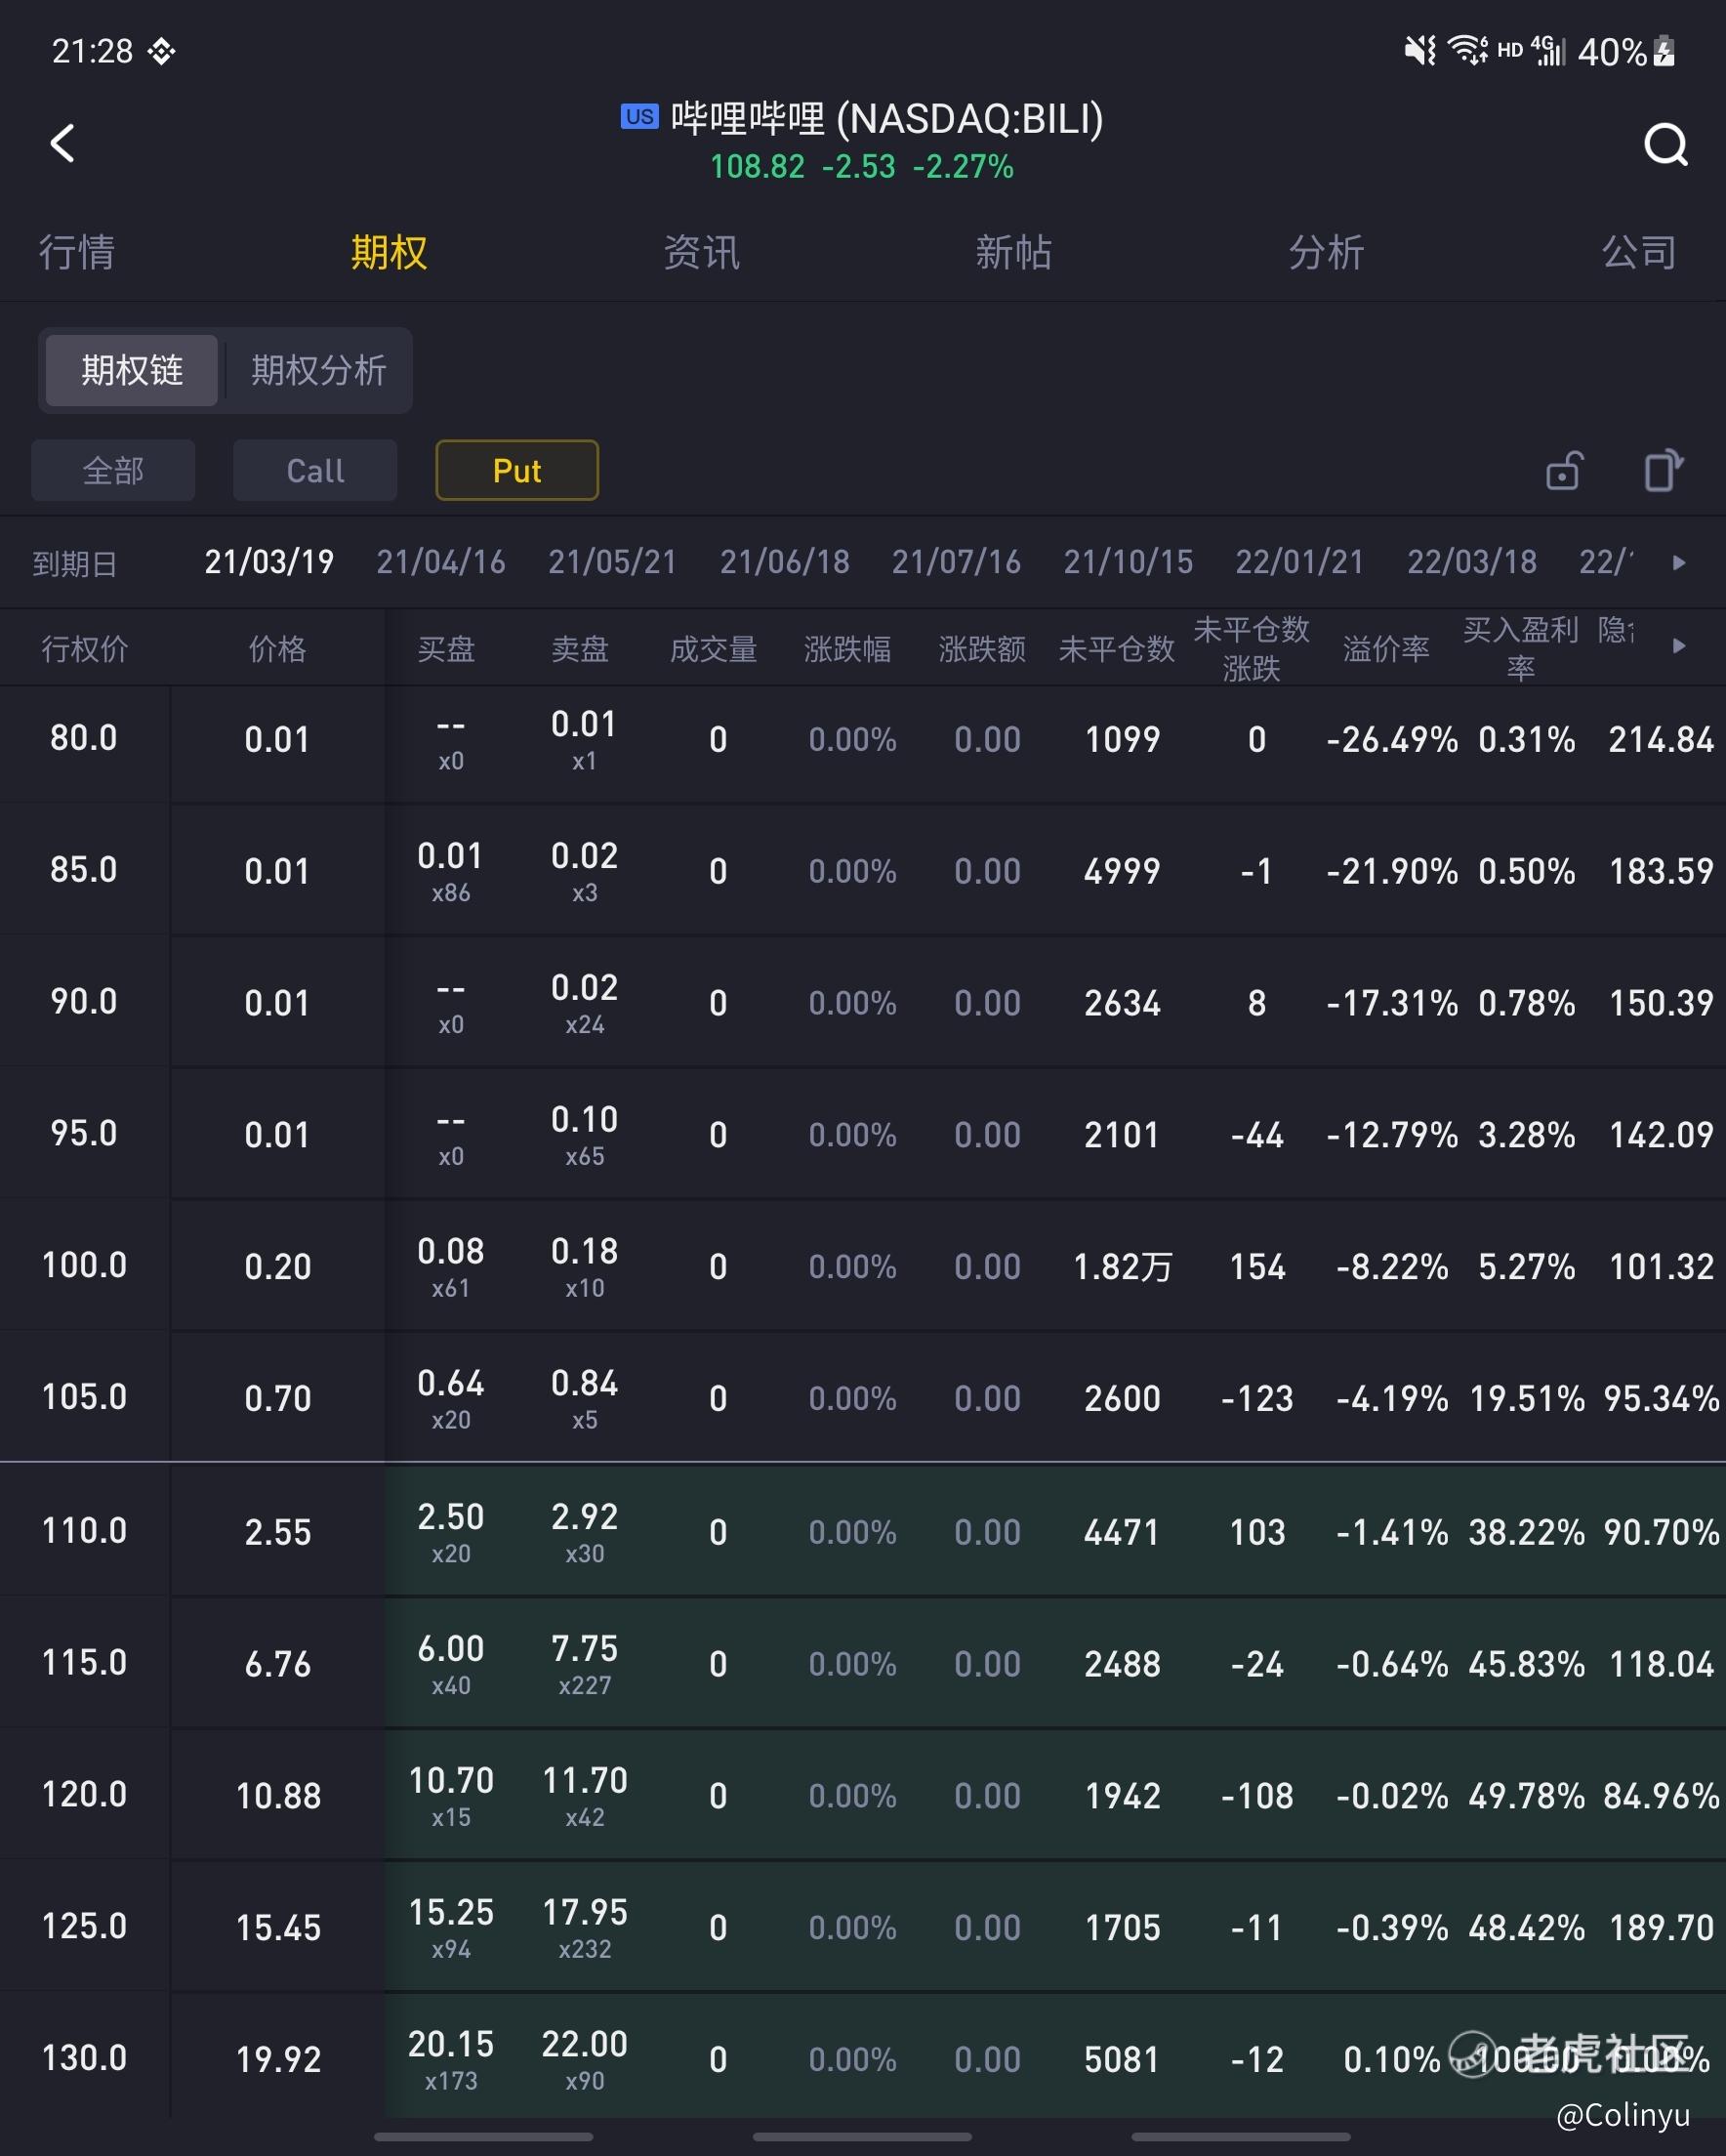Tap stock price 108.82 quote
Screen dimensions: 1726x2156
coord(757,166)
